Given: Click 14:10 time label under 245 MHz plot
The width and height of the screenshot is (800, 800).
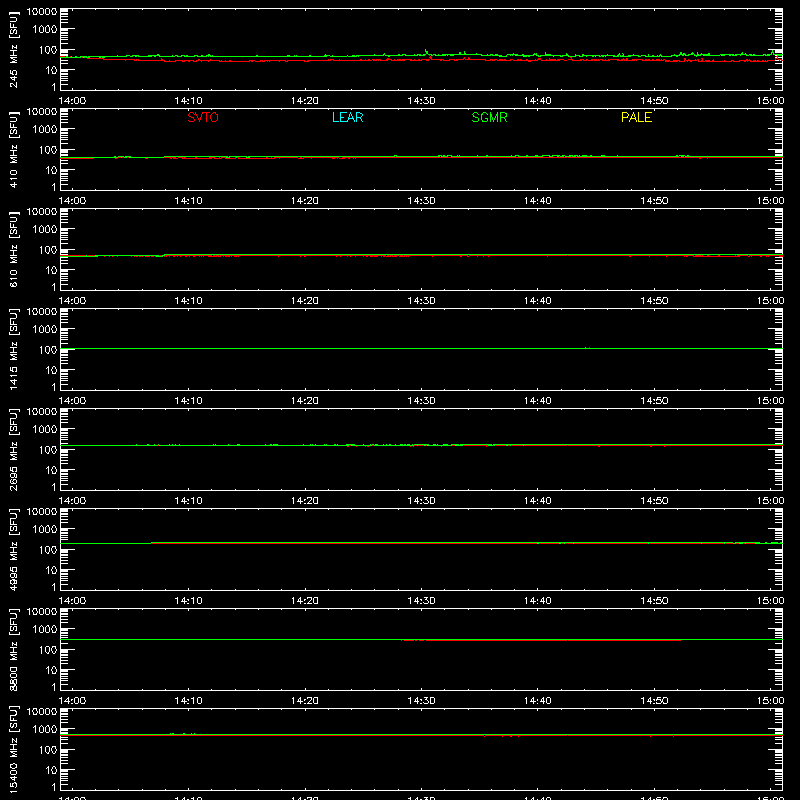Looking at the screenshot, I should [188, 101].
